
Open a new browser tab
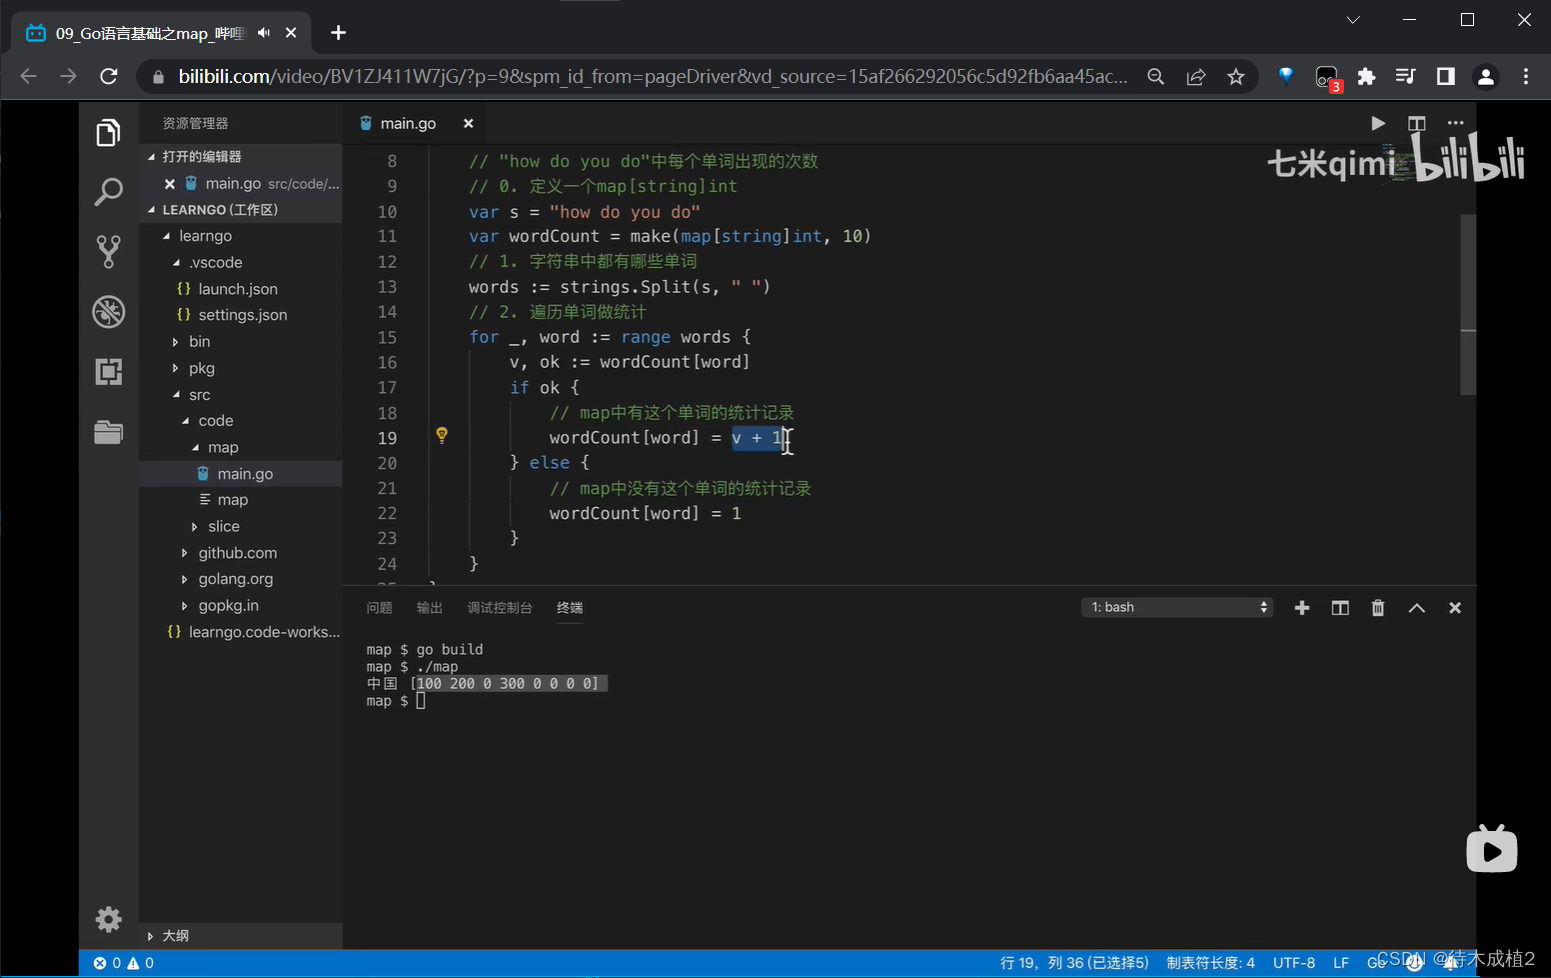339,33
